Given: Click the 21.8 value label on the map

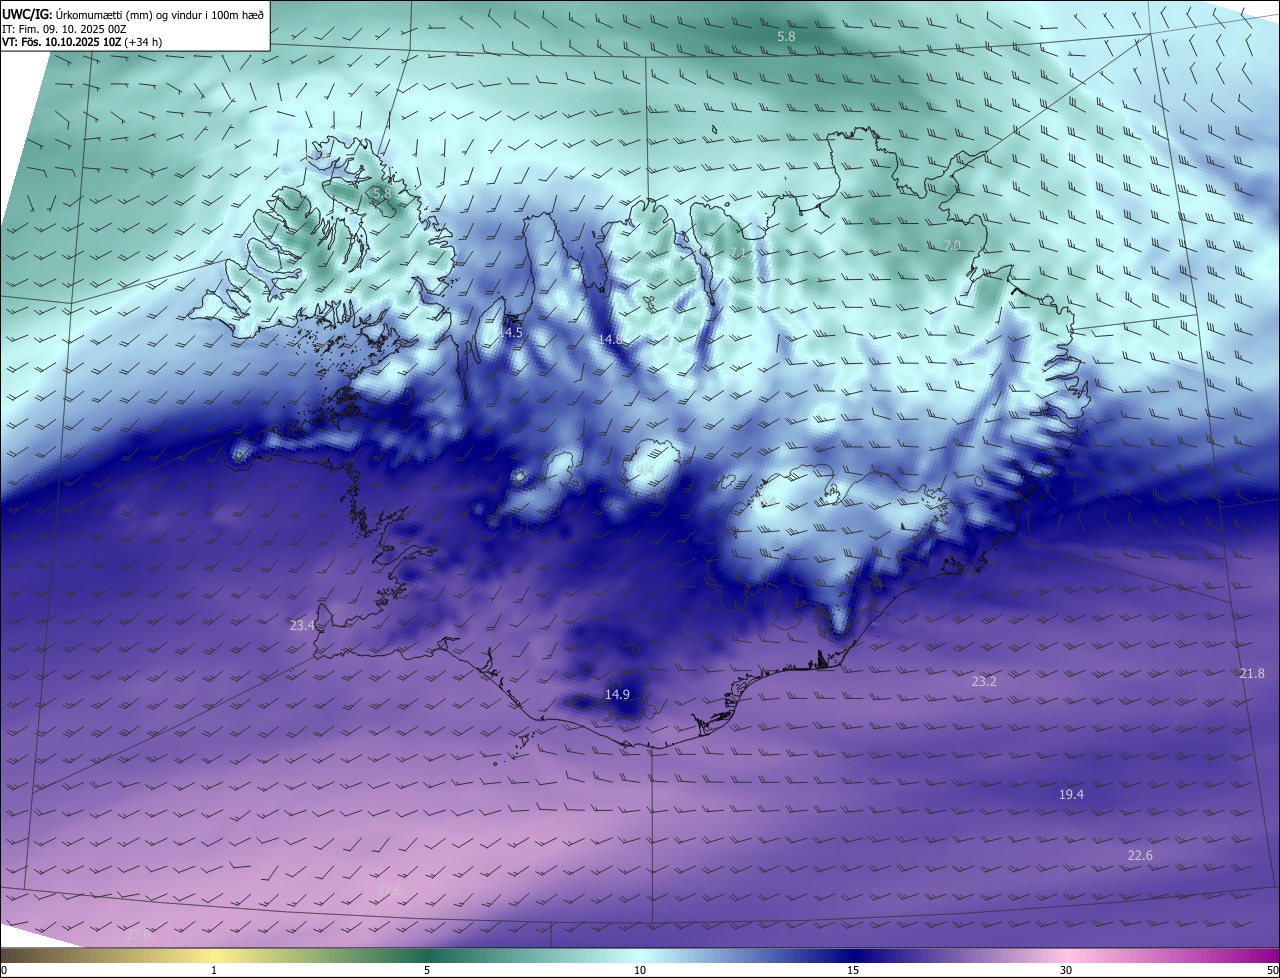Looking at the screenshot, I should point(1252,674).
